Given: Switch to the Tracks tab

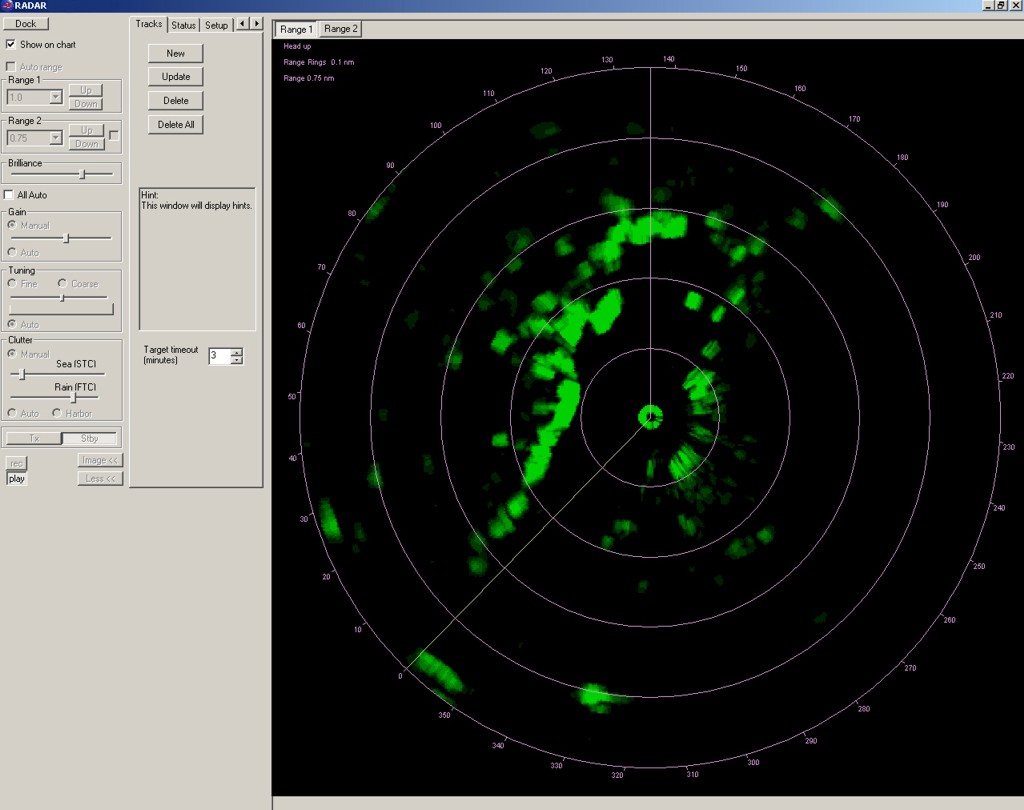Looking at the screenshot, I should pos(148,24).
